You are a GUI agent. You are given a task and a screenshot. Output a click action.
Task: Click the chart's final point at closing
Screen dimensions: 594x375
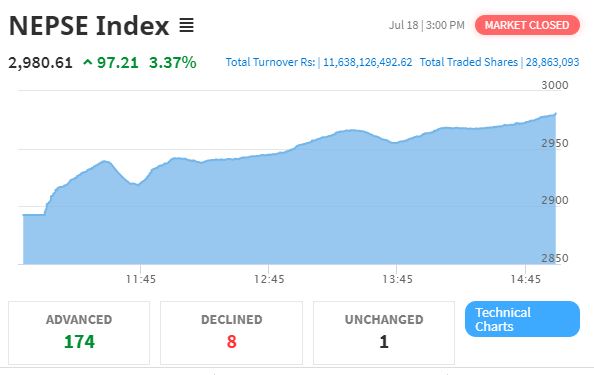click(x=555, y=113)
